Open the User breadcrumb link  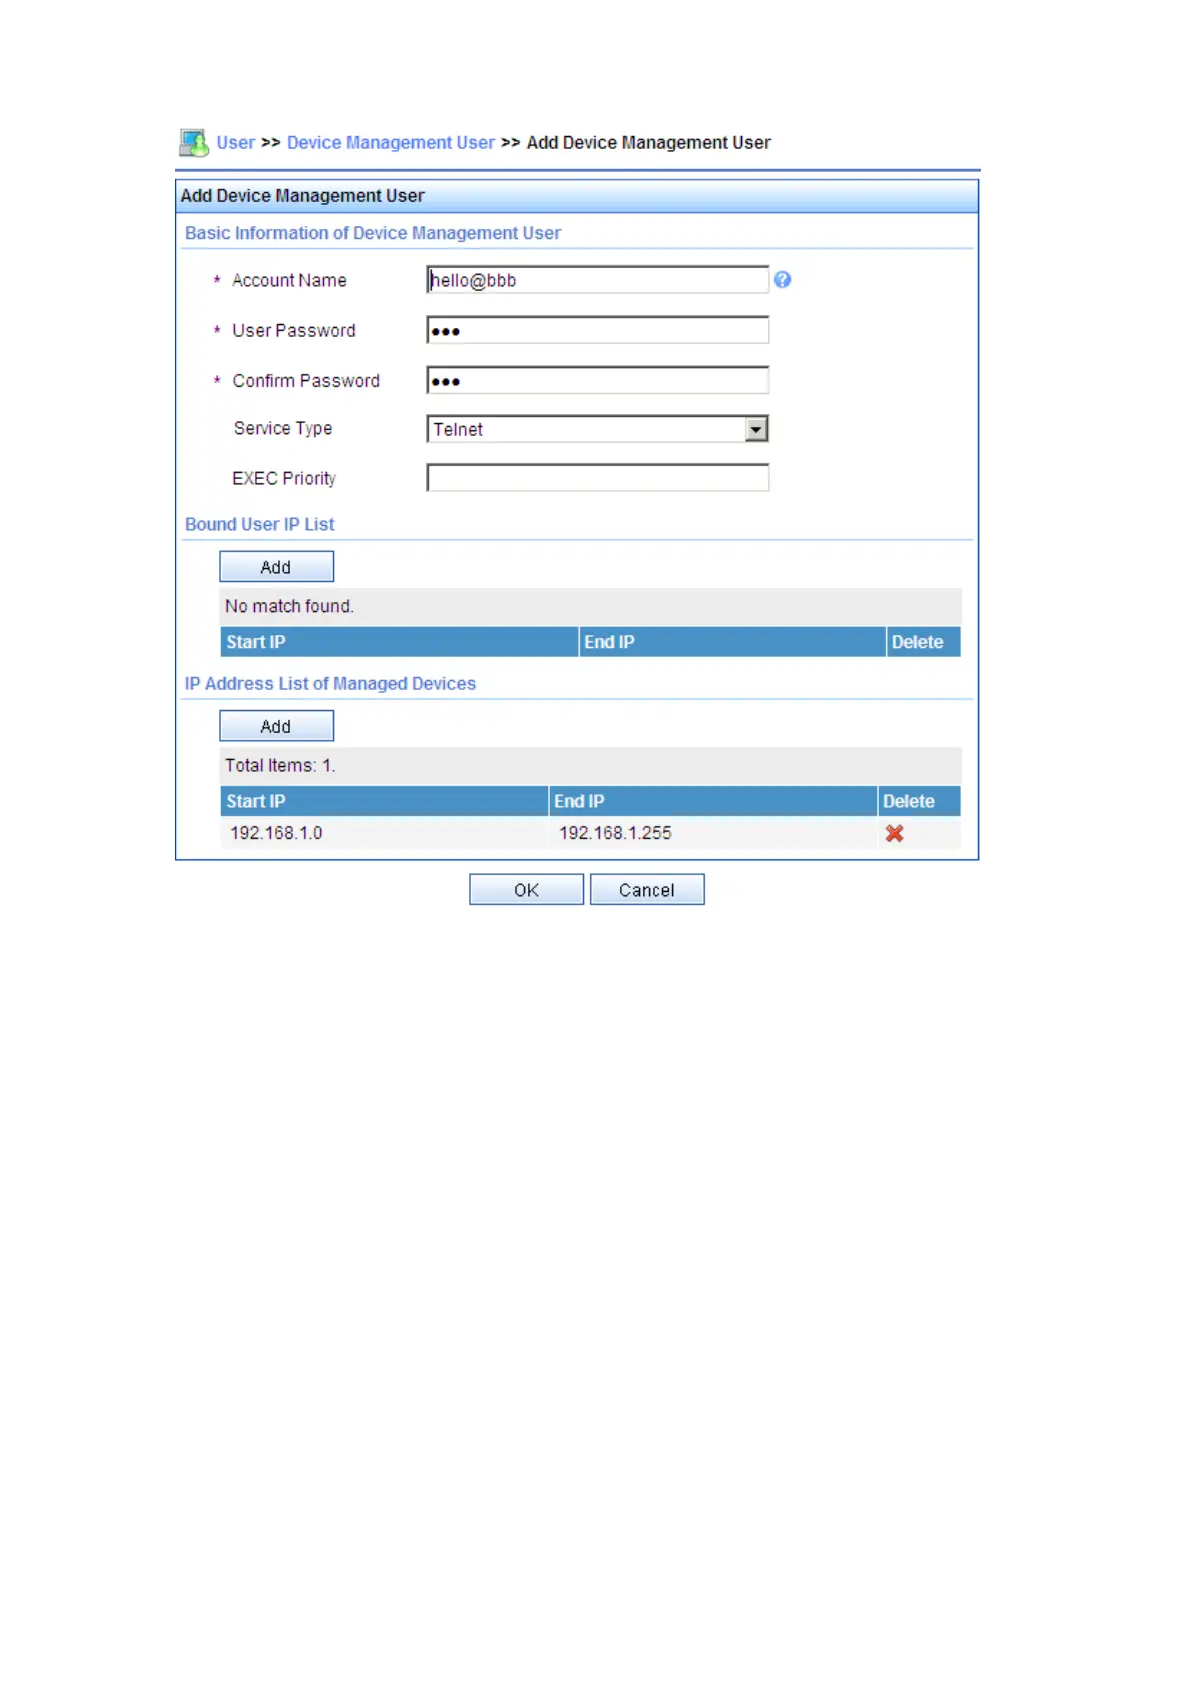(x=236, y=143)
